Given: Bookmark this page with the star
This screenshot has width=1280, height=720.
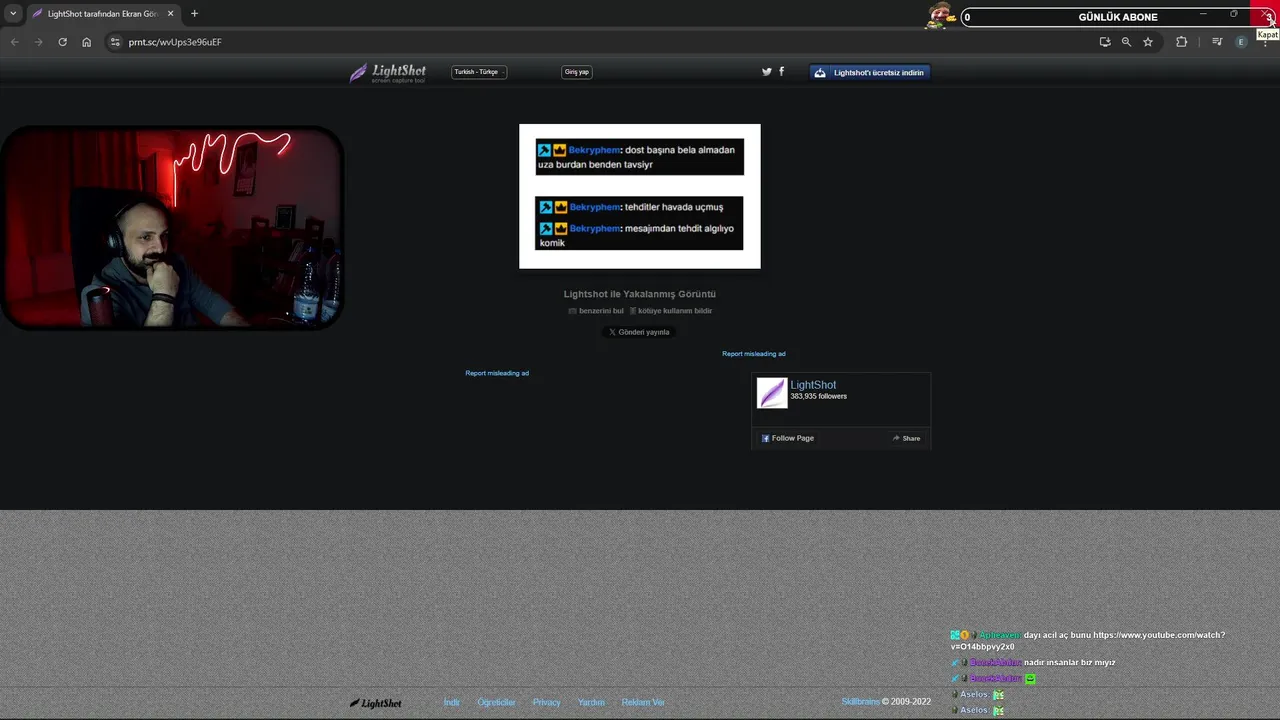Looking at the screenshot, I should 1148,42.
